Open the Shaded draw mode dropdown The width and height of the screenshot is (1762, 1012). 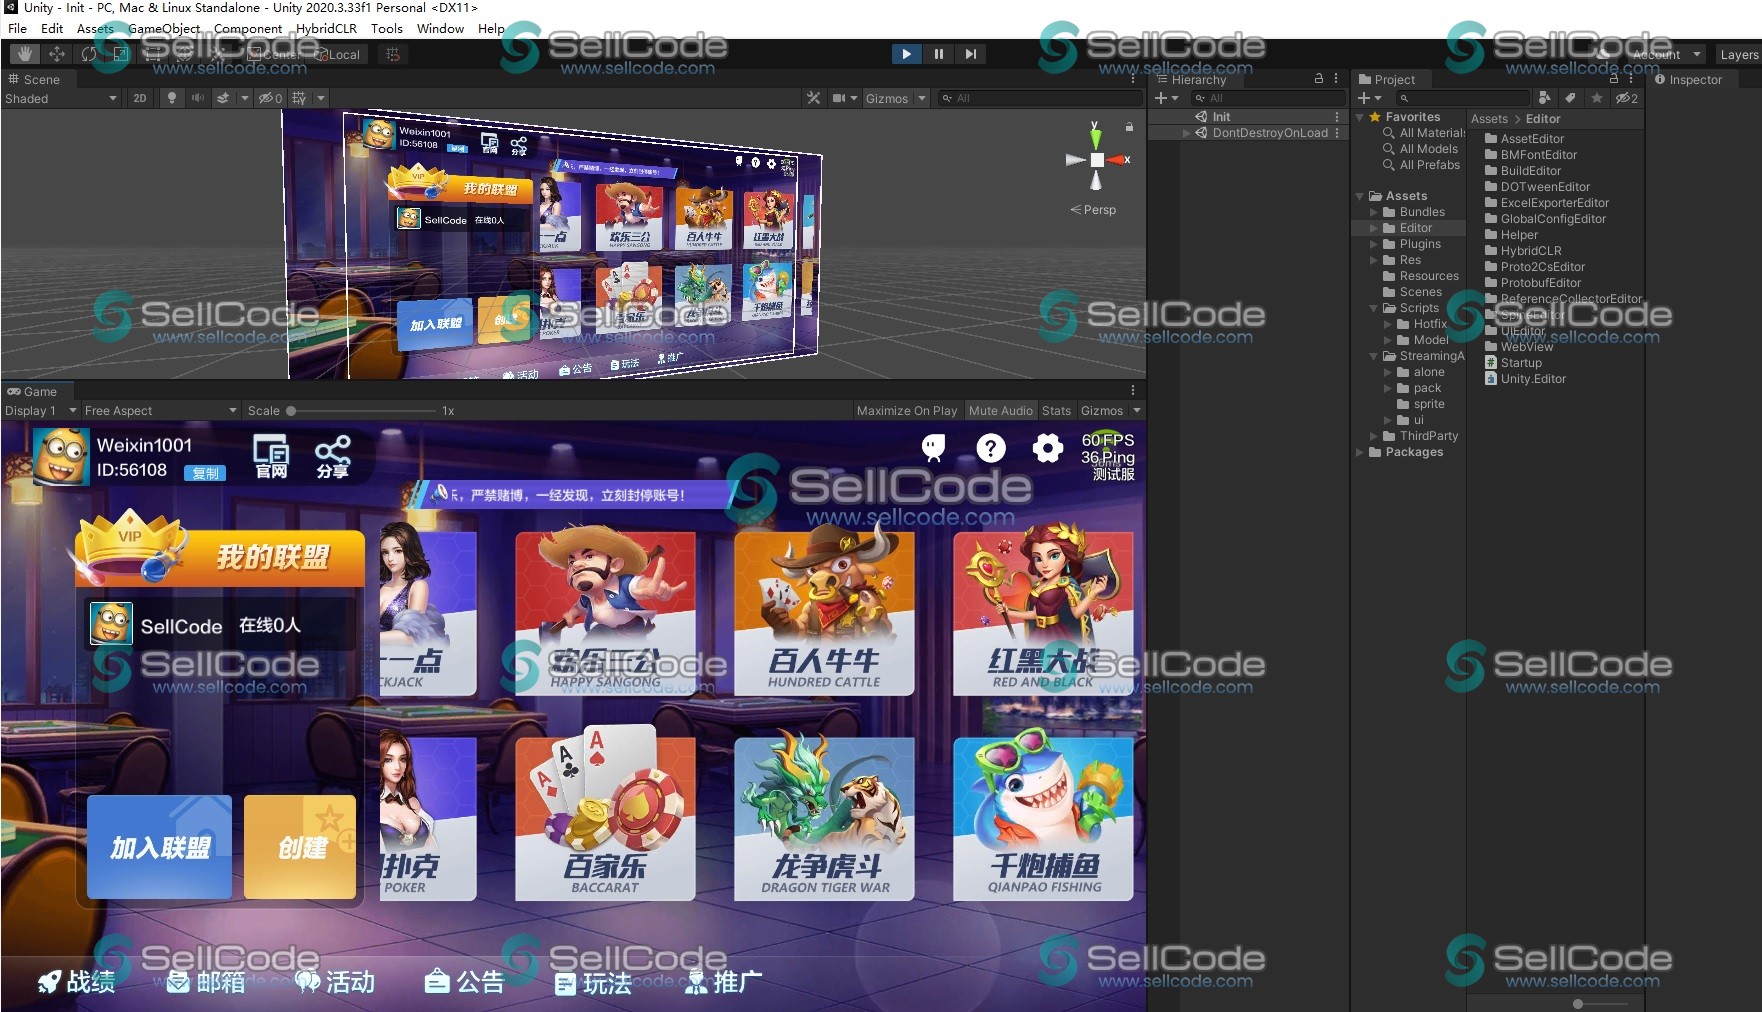(60, 98)
